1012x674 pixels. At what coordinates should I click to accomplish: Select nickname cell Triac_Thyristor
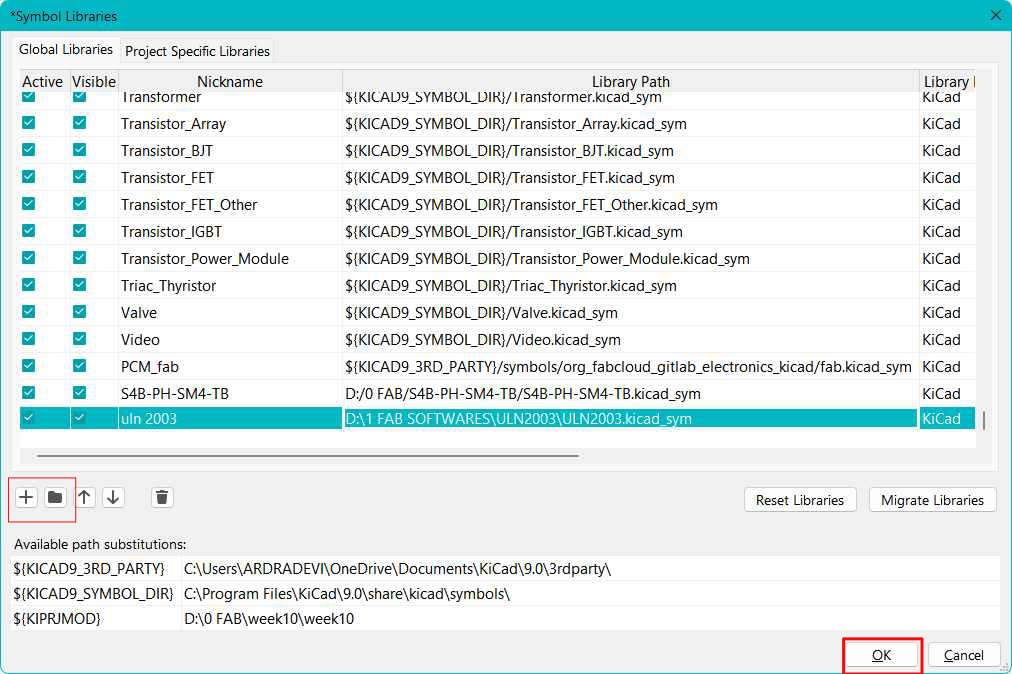tap(230, 285)
